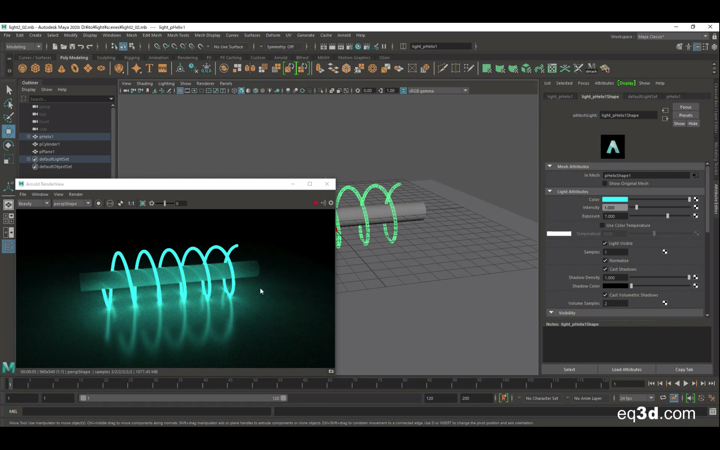Select pCylinder1 in the Outliner

50,144
